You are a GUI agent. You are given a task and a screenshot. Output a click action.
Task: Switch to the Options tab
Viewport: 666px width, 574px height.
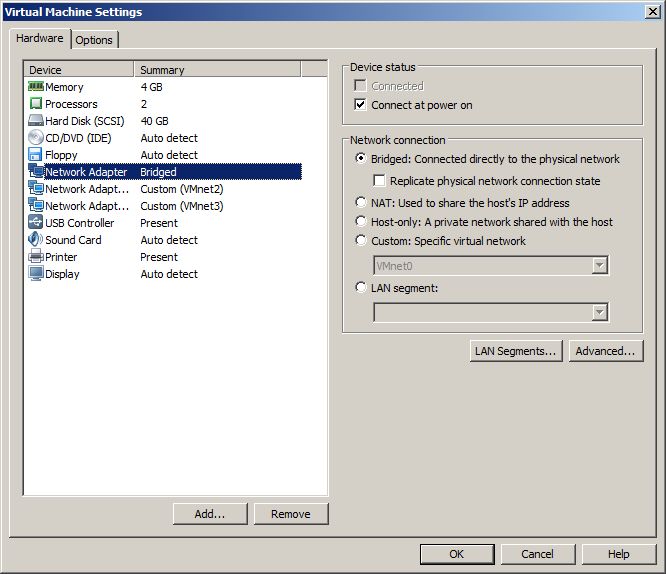[94, 40]
